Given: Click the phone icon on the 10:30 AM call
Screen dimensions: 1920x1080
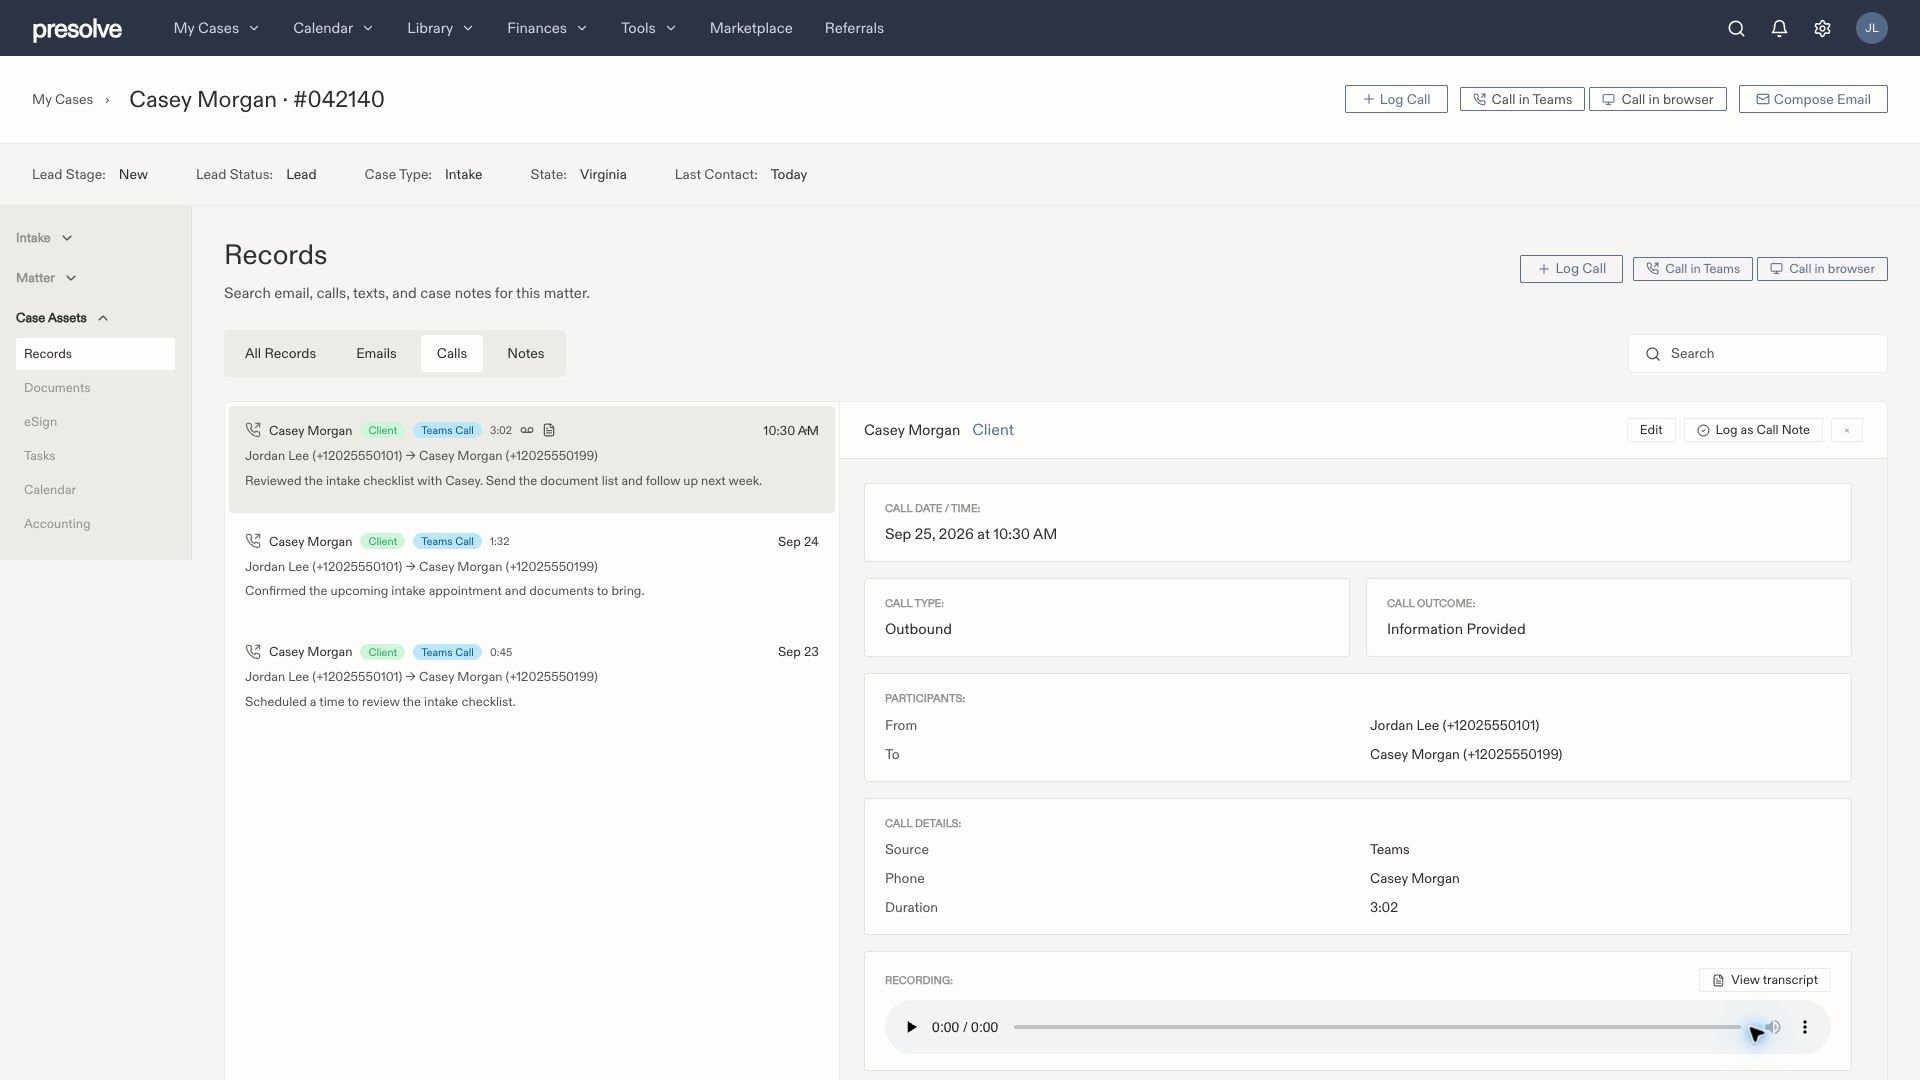Looking at the screenshot, I should coord(253,430).
